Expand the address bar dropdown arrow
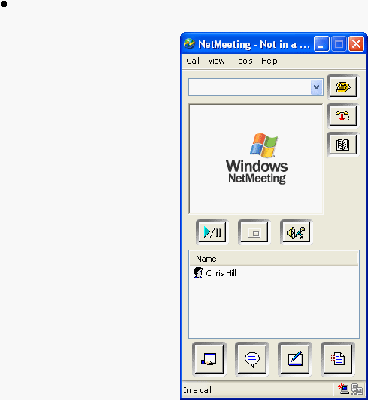 tap(317, 87)
